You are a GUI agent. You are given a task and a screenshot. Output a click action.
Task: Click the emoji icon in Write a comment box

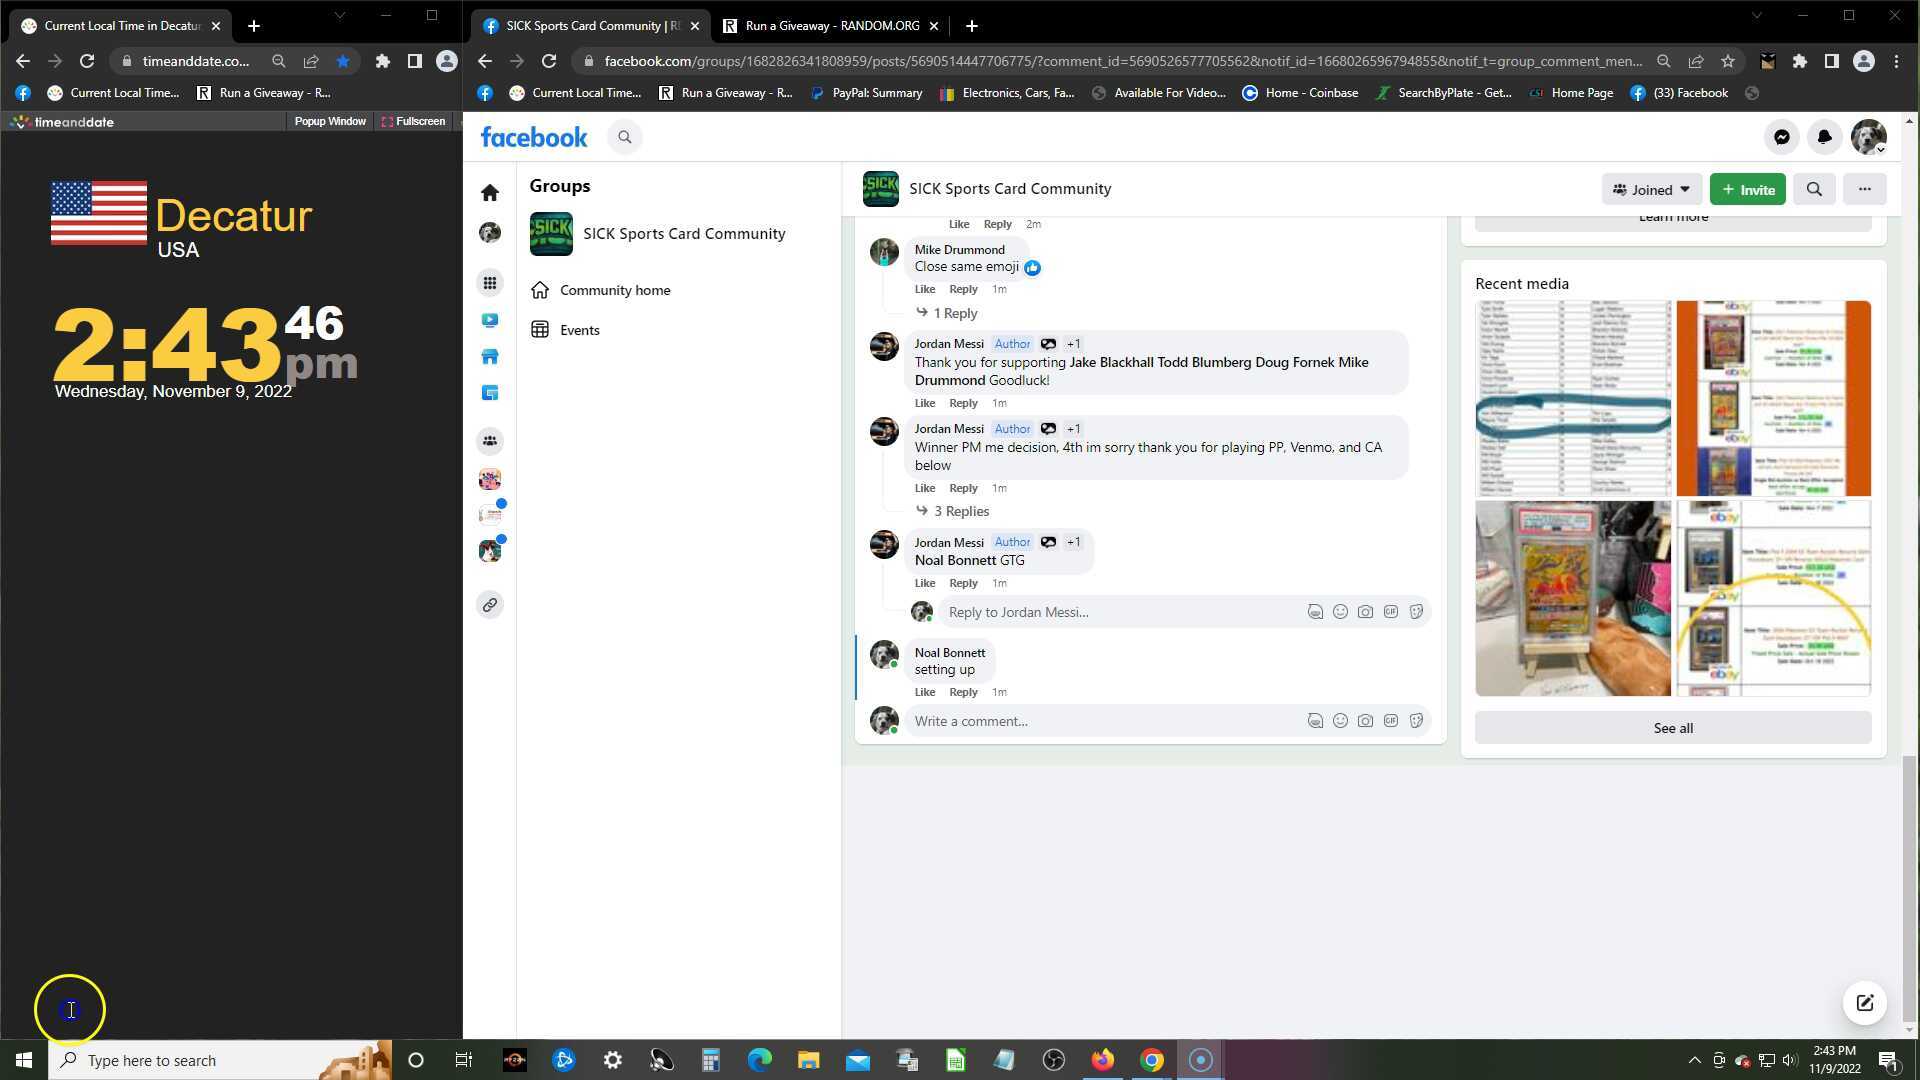click(1340, 721)
